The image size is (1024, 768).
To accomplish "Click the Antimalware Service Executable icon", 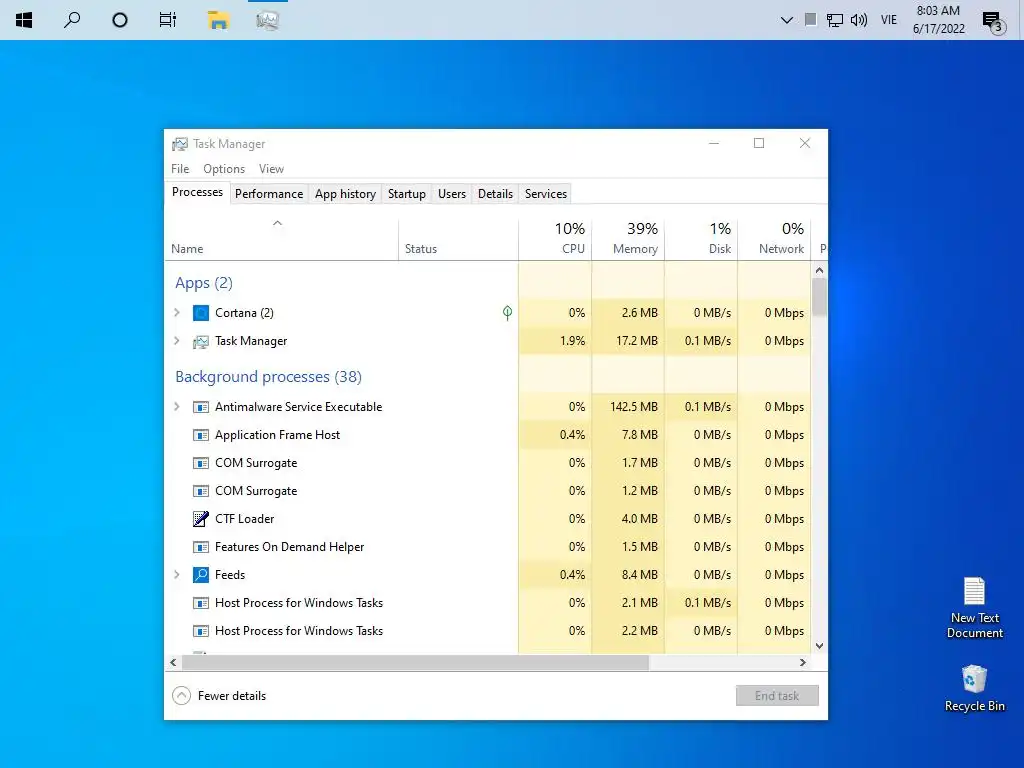I will [200, 407].
